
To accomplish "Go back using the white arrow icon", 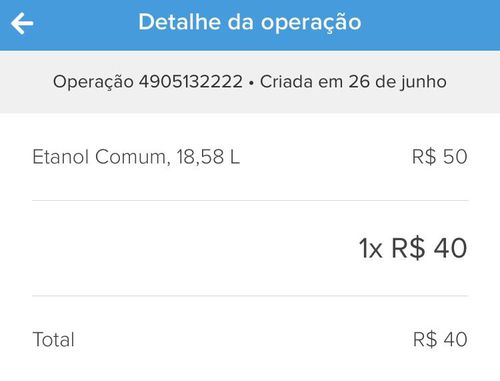I will pos(22,23).
